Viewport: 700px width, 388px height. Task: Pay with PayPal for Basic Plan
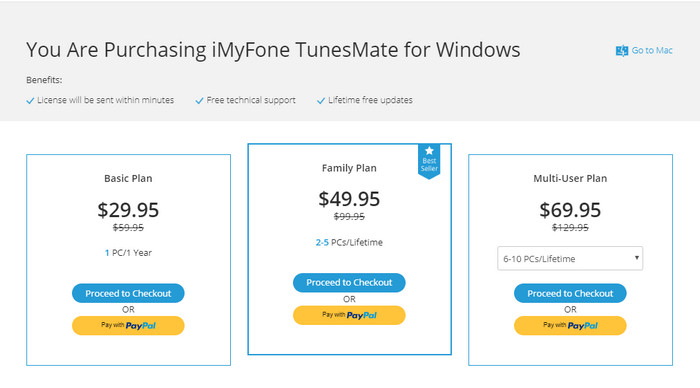tap(128, 325)
